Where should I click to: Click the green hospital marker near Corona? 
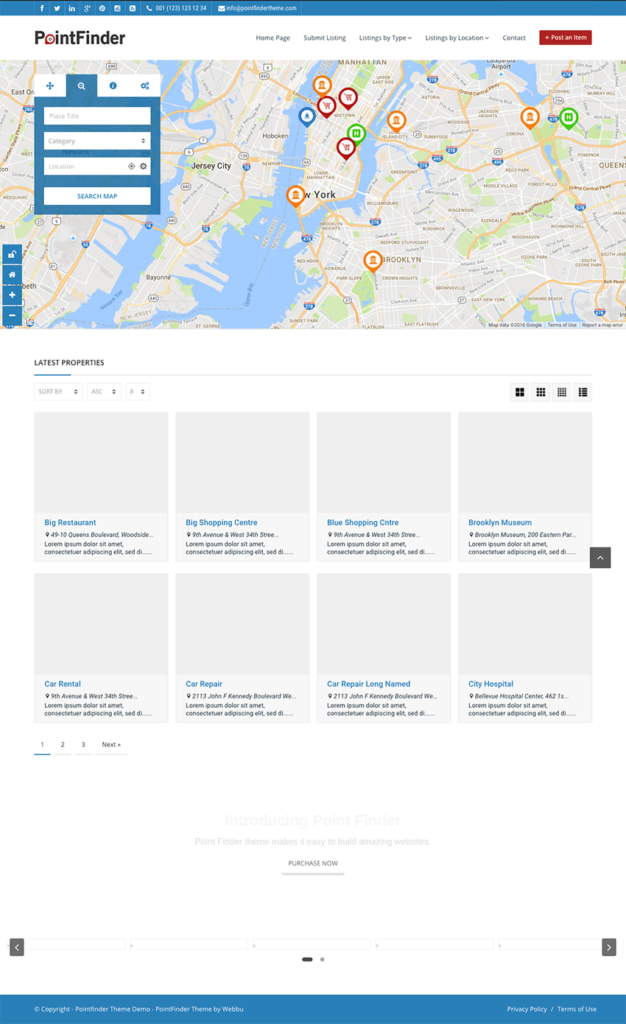(569, 118)
